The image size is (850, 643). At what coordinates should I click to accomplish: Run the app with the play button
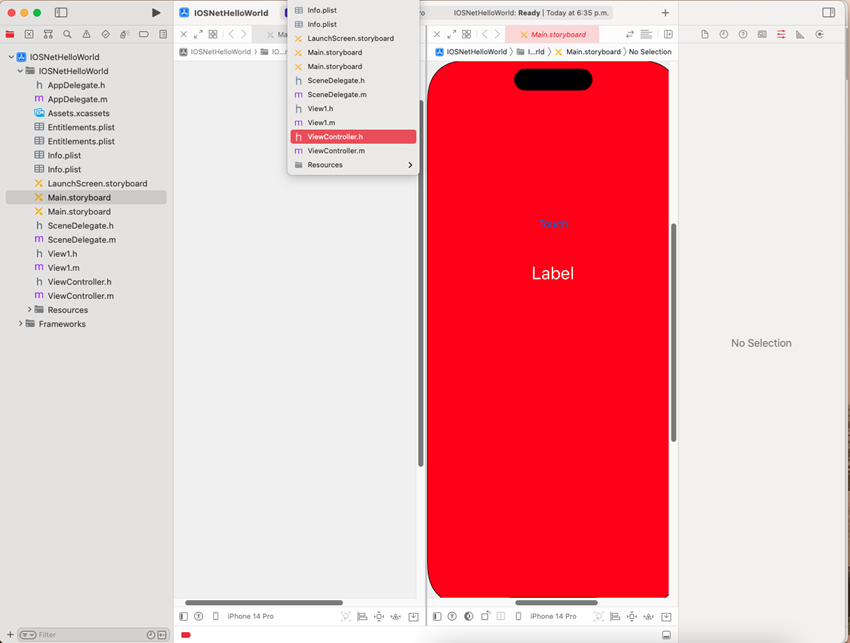point(156,13)
